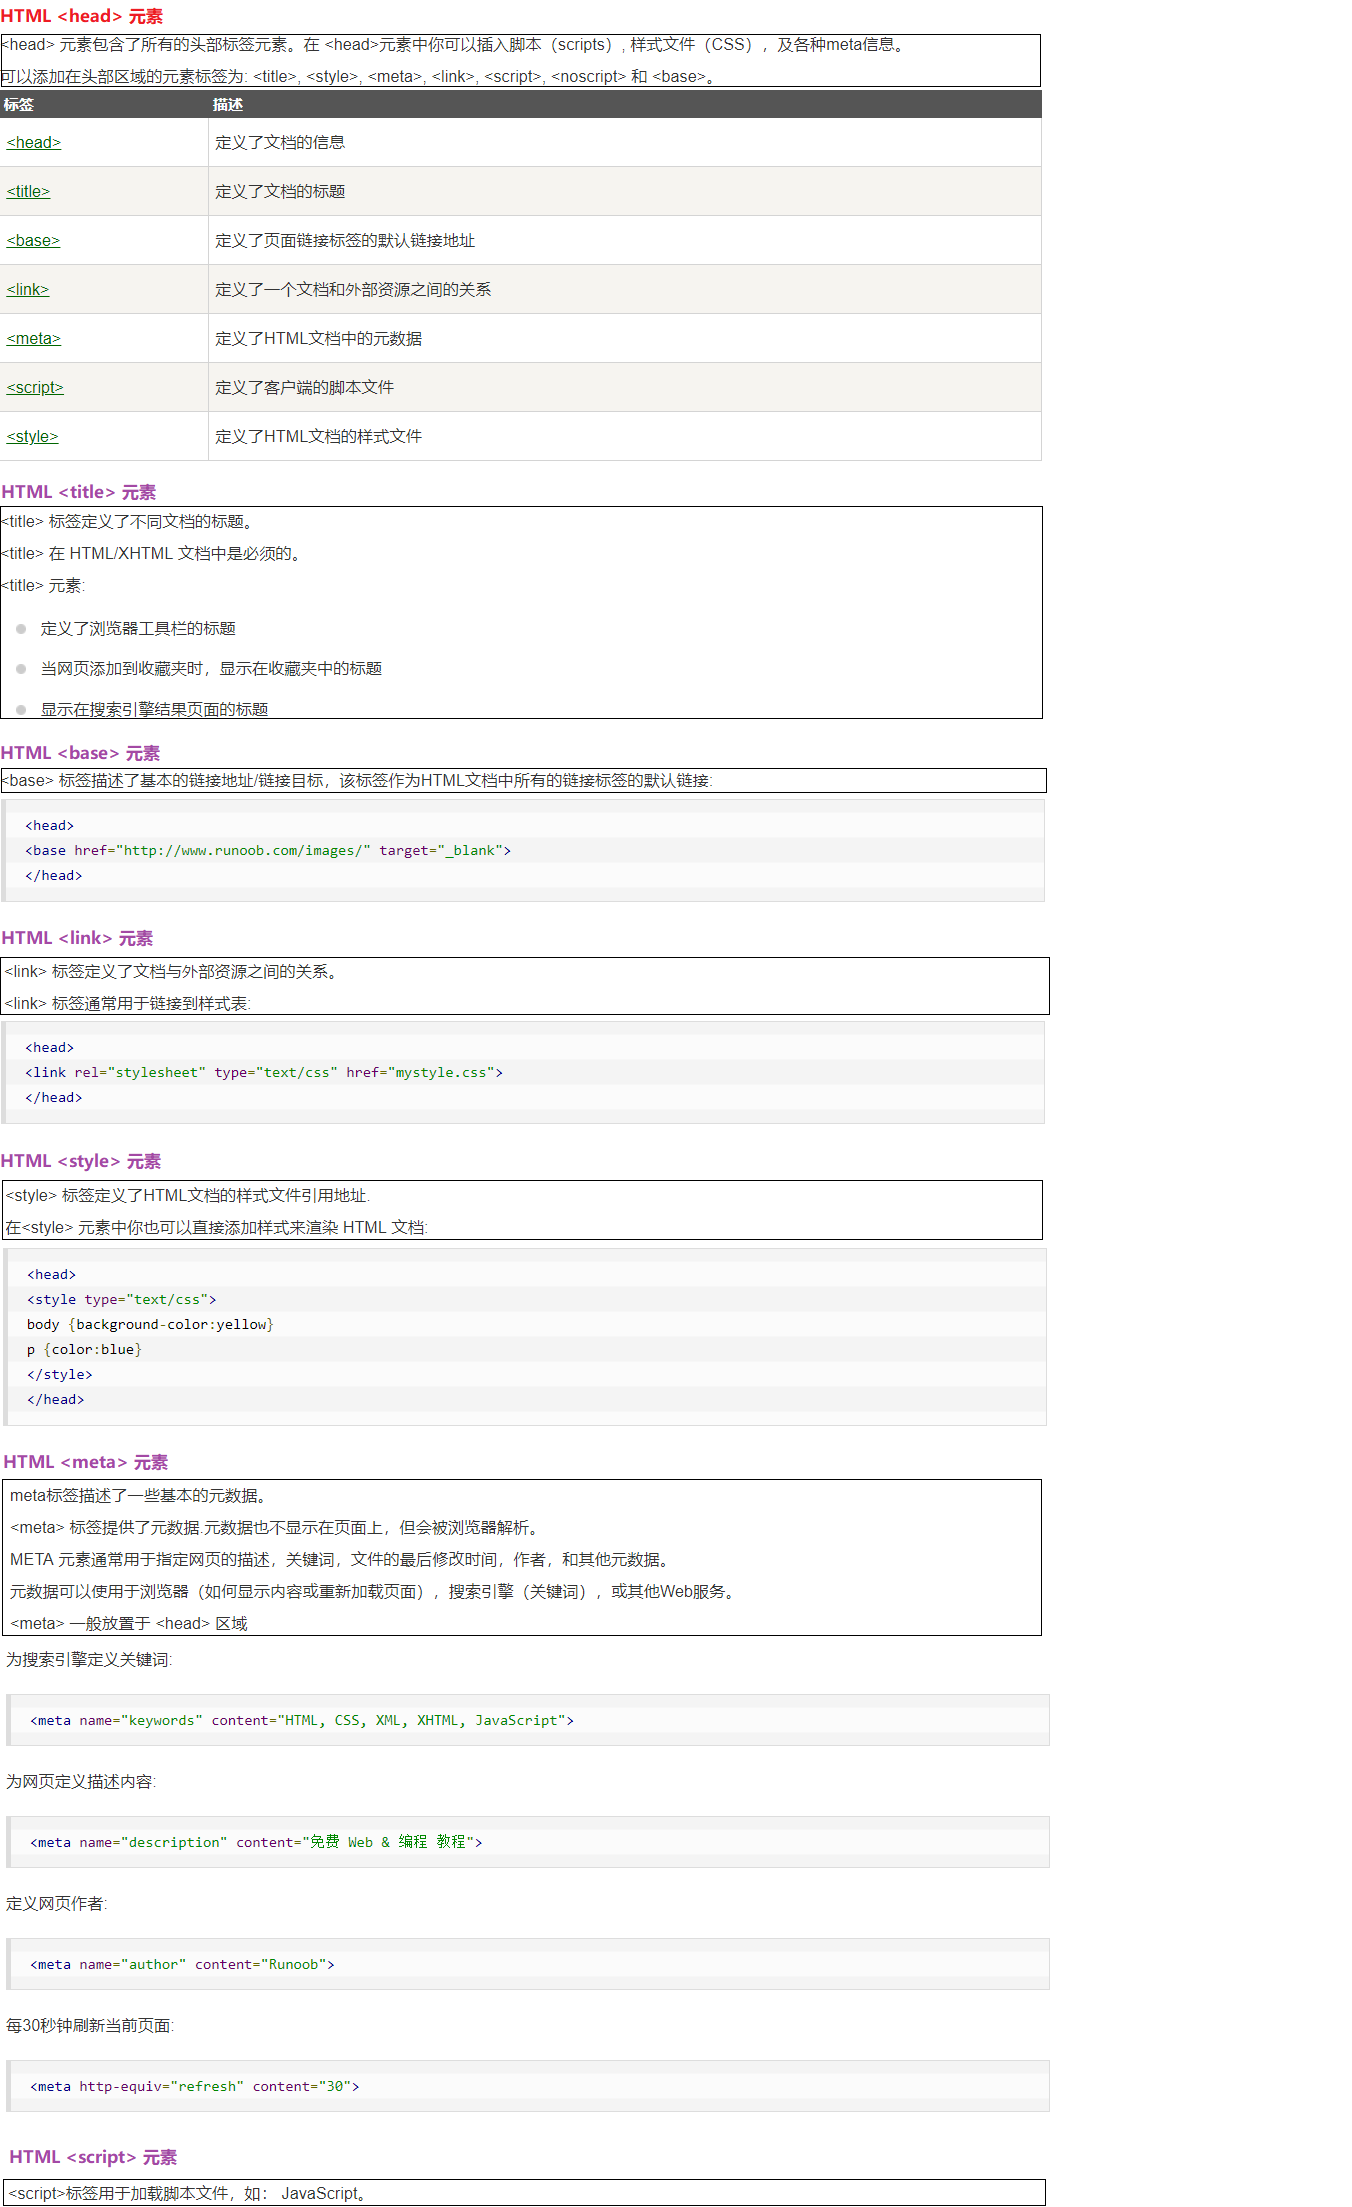Open the <style> tag reference link
Viewport: 1352px width, 2207px height.
(33, 437)
